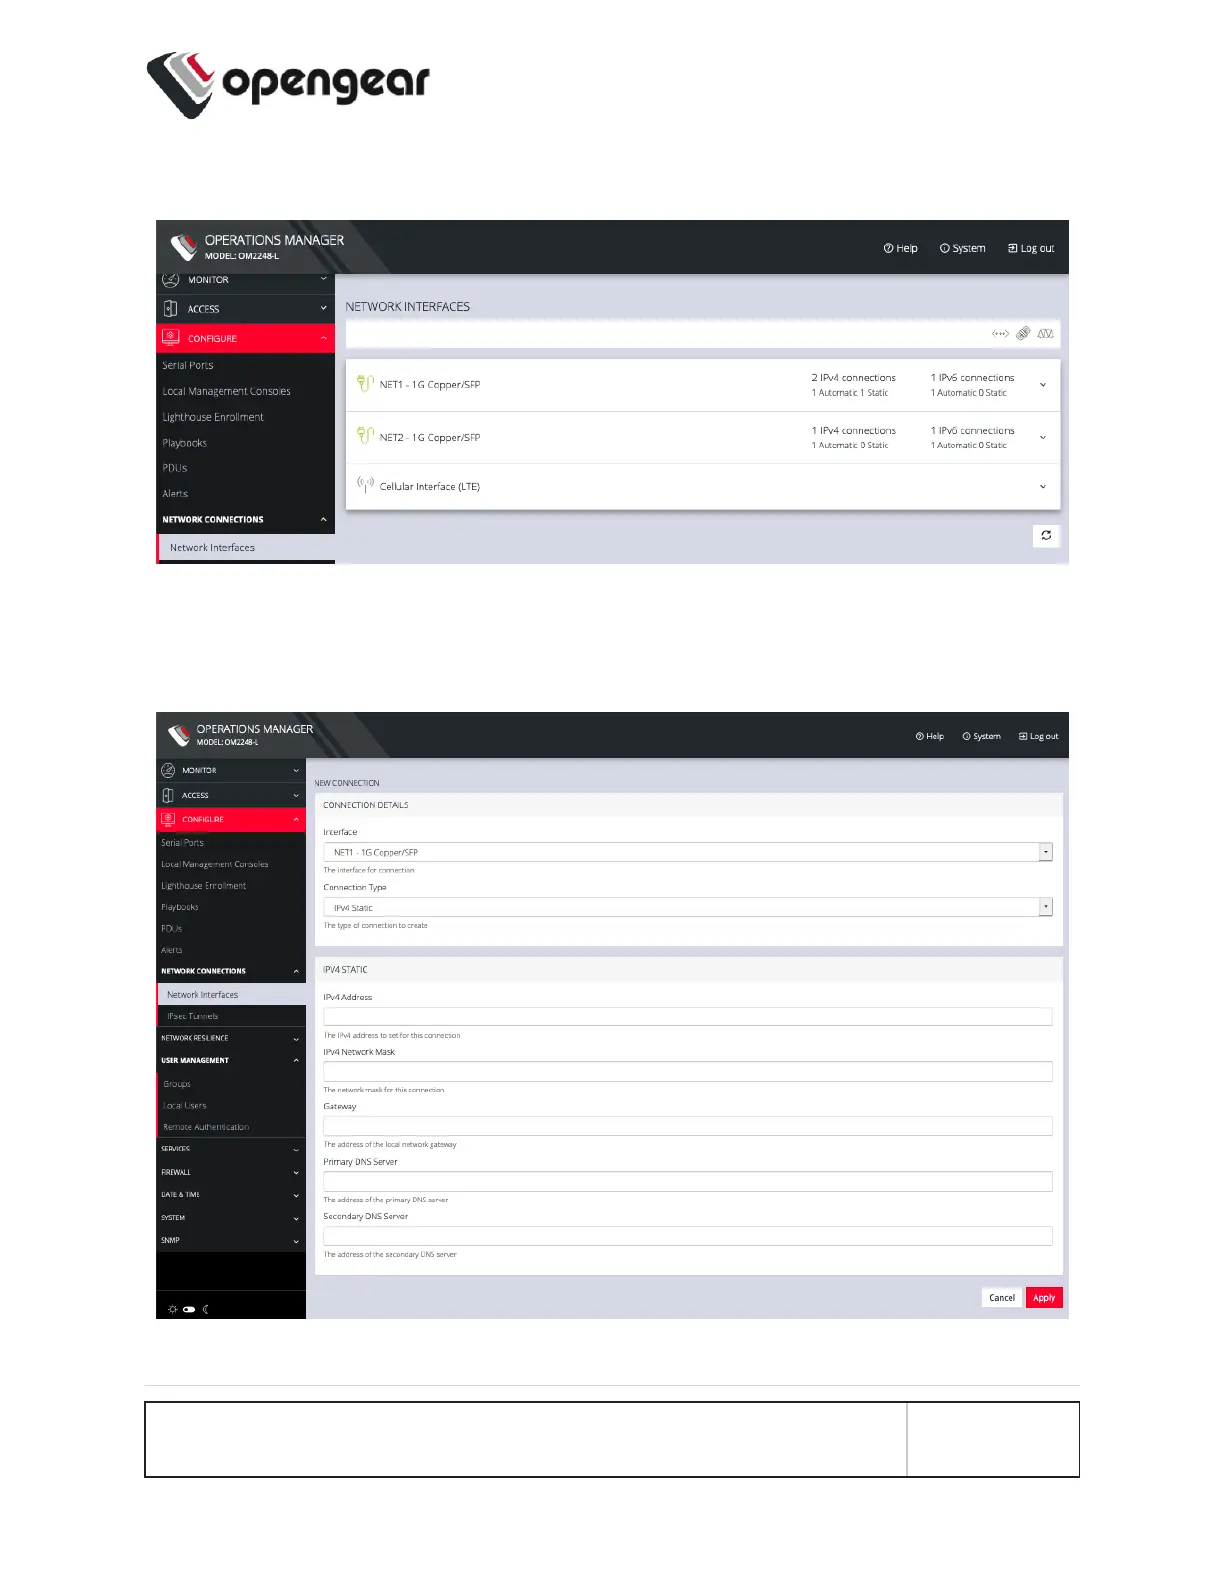Expand the Cellular Interface (LTE) row chevron

[x=1043, y=487]
